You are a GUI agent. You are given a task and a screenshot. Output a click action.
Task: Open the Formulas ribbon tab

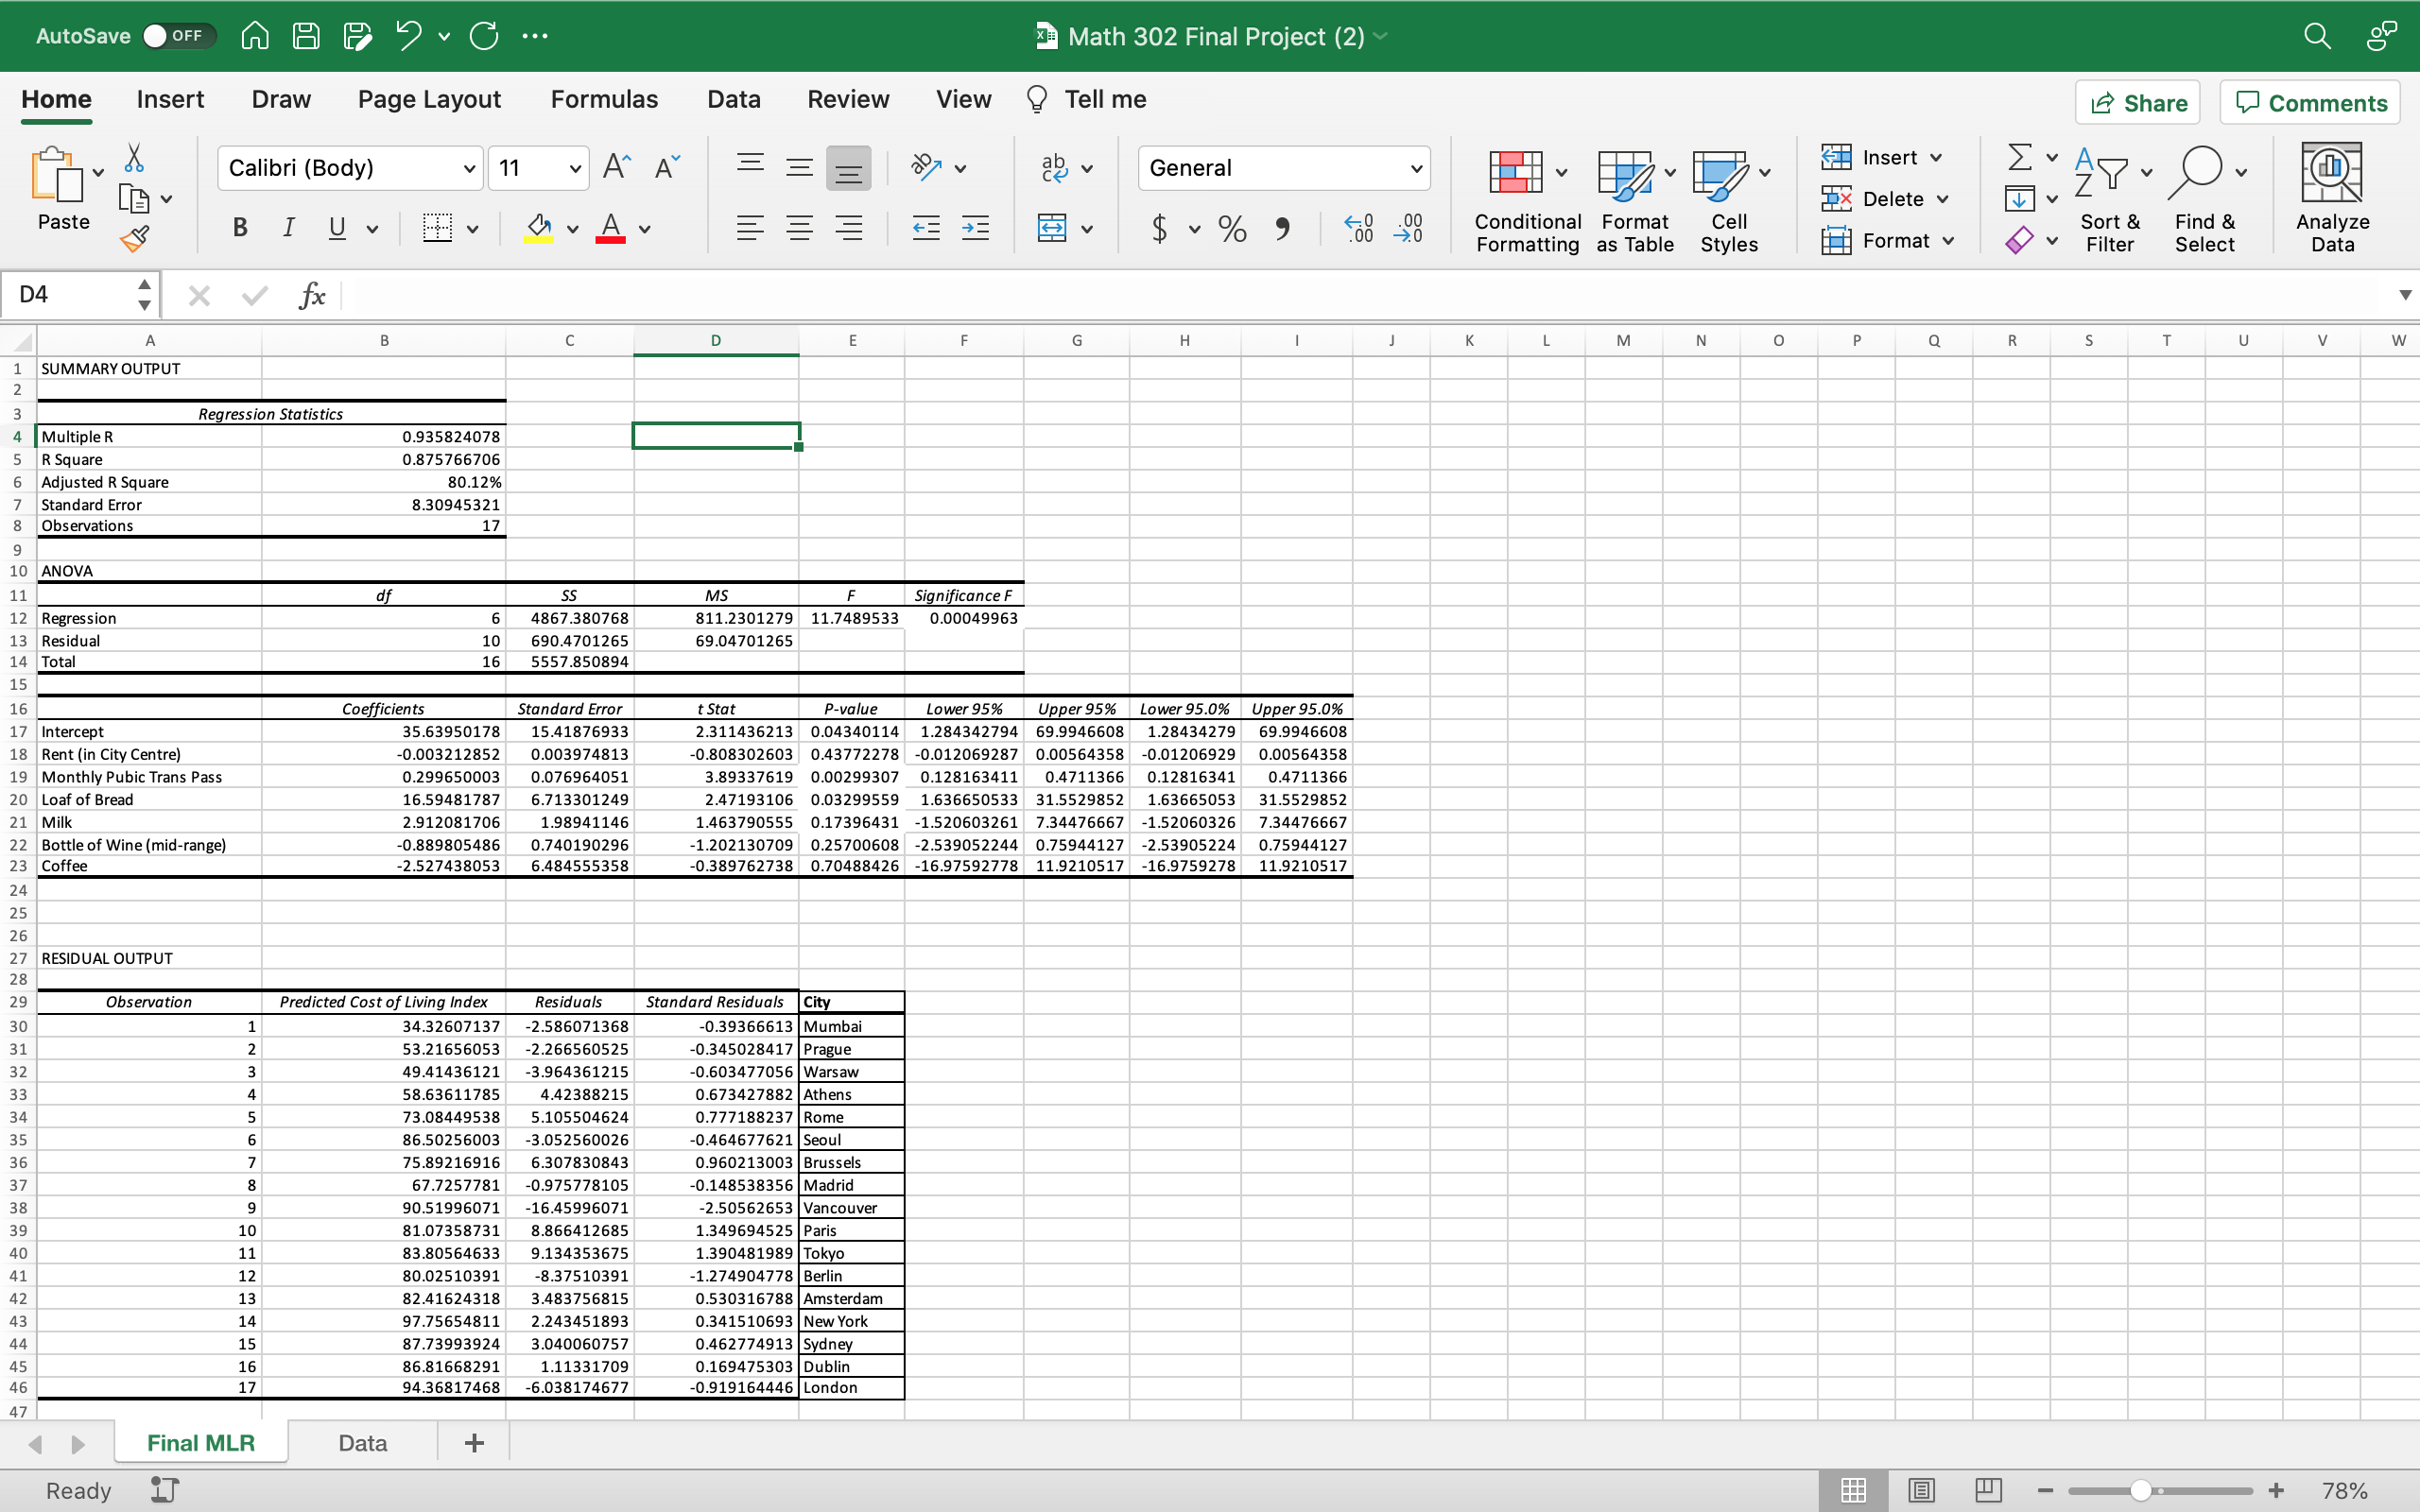(x=604, y=99)
